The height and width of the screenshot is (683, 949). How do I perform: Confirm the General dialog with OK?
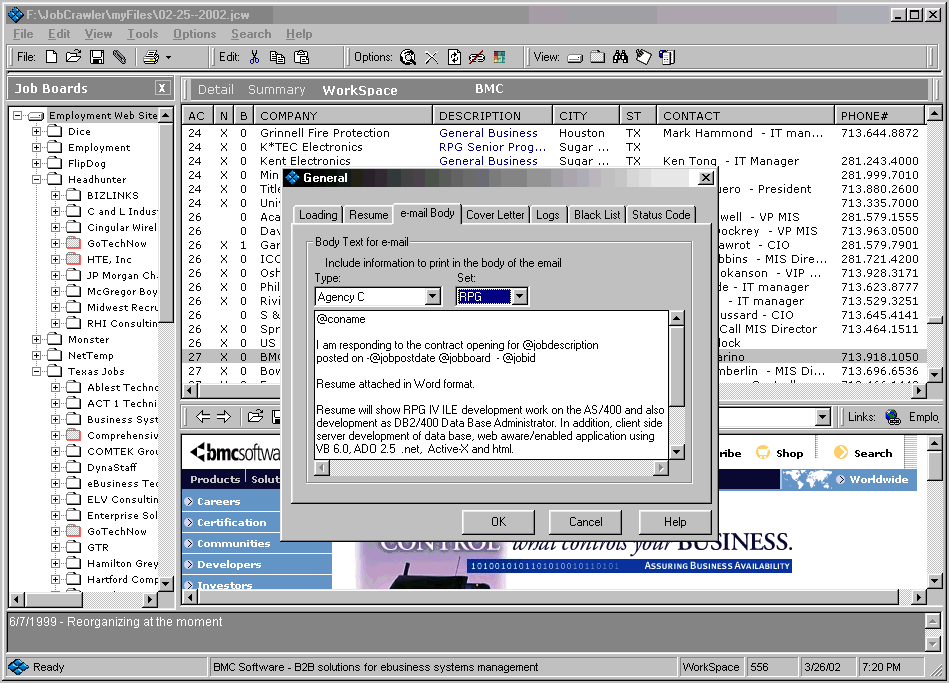(498, 521)
